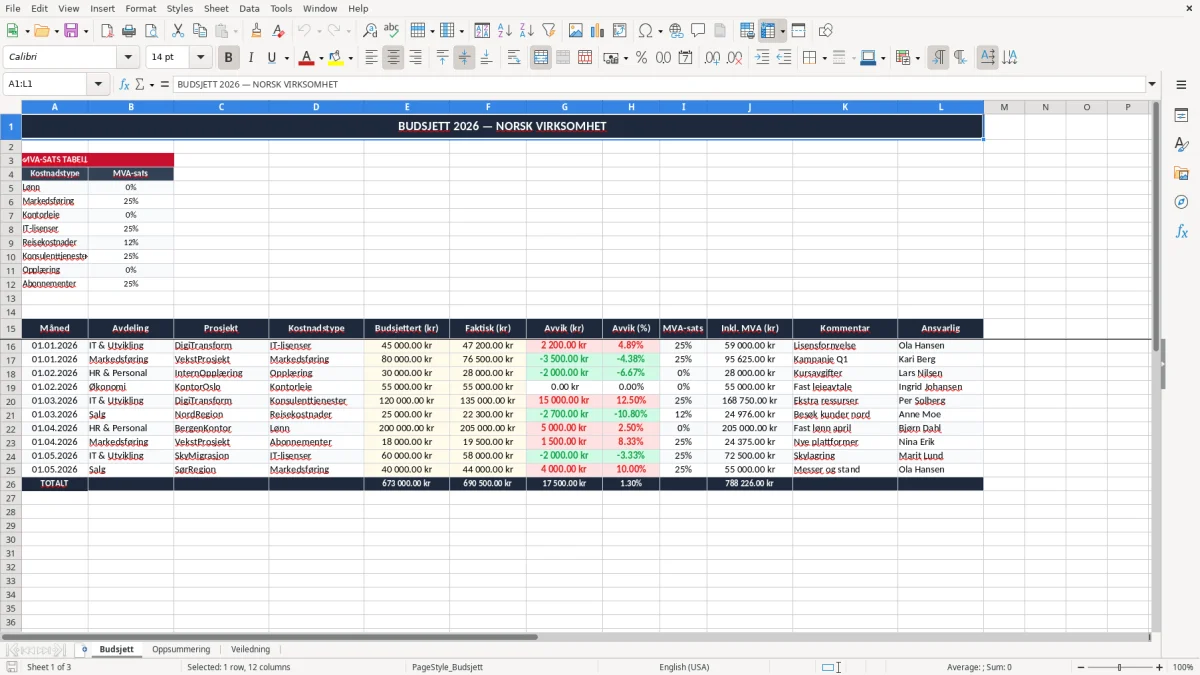Image resolution: width=1200 pixels, height=675 pixels.
Task: Open the Font Size dropdown arrow
Action: click(x=201, y=58)
